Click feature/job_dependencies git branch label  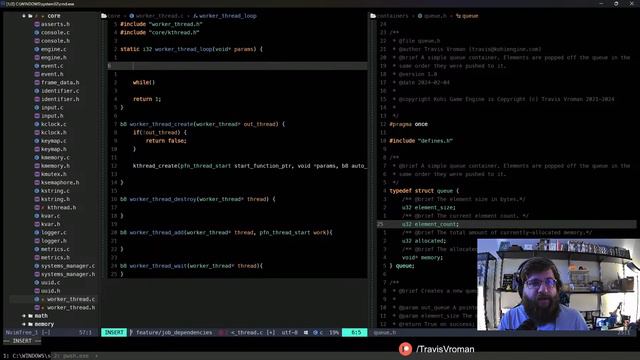coord(174,333)
